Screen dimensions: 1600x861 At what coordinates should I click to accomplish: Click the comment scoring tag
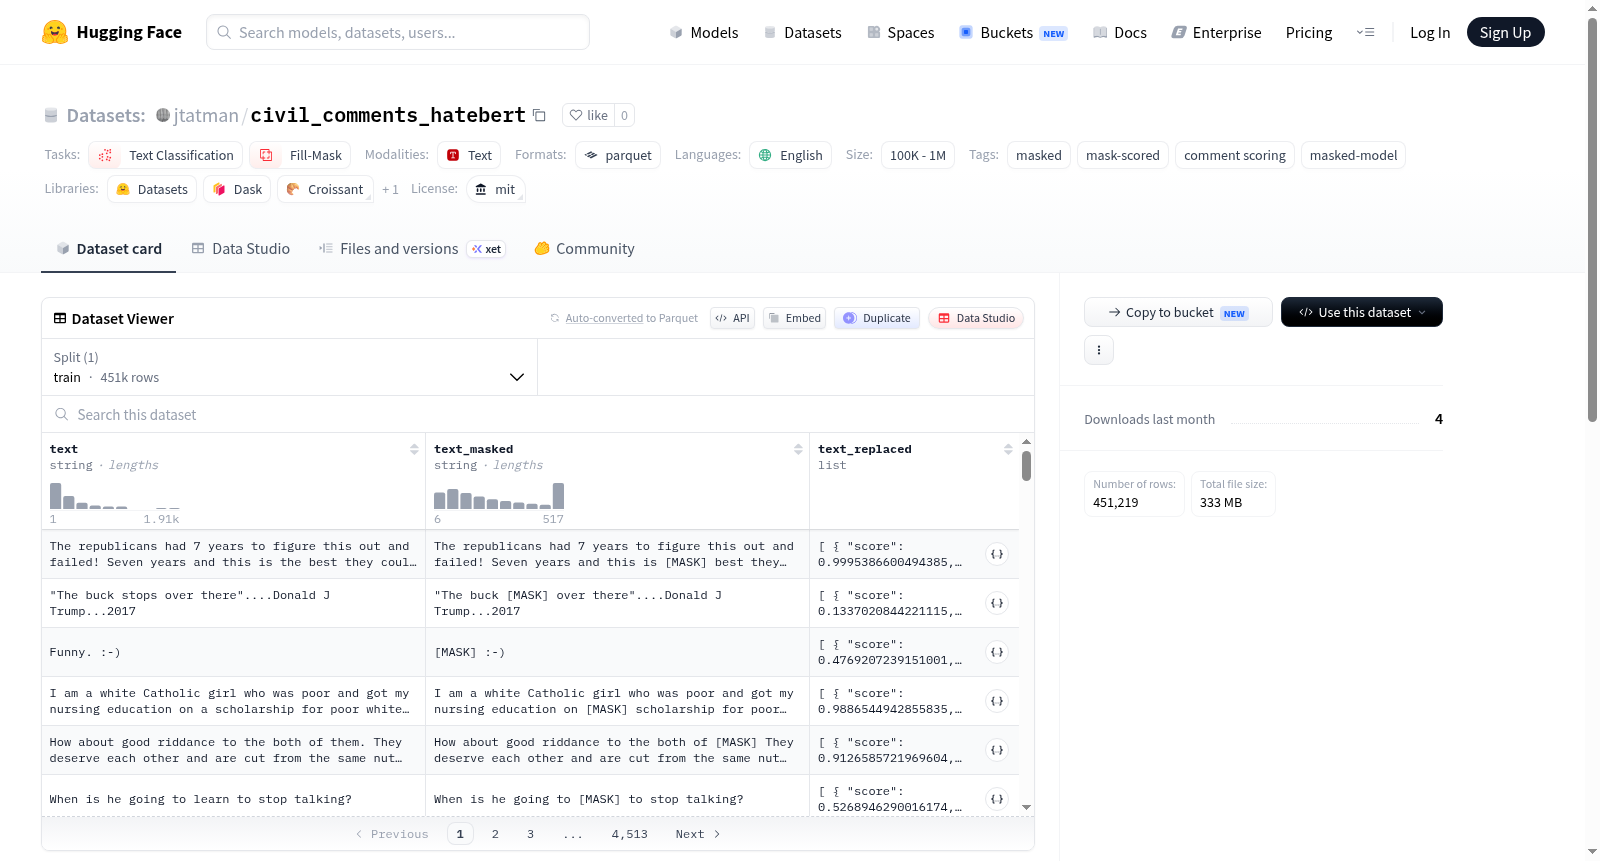1235,155
